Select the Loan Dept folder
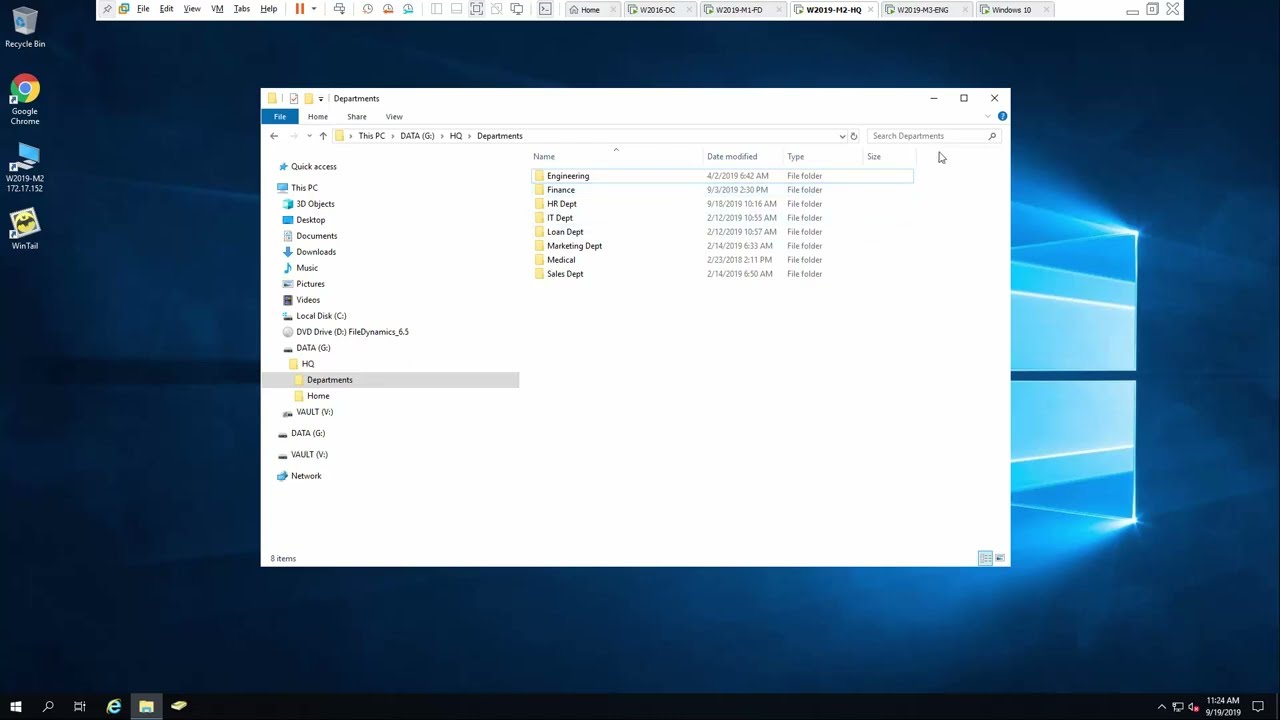This screenshot has height=720, width=1280. pyautogui.click(x=565, y=232)
